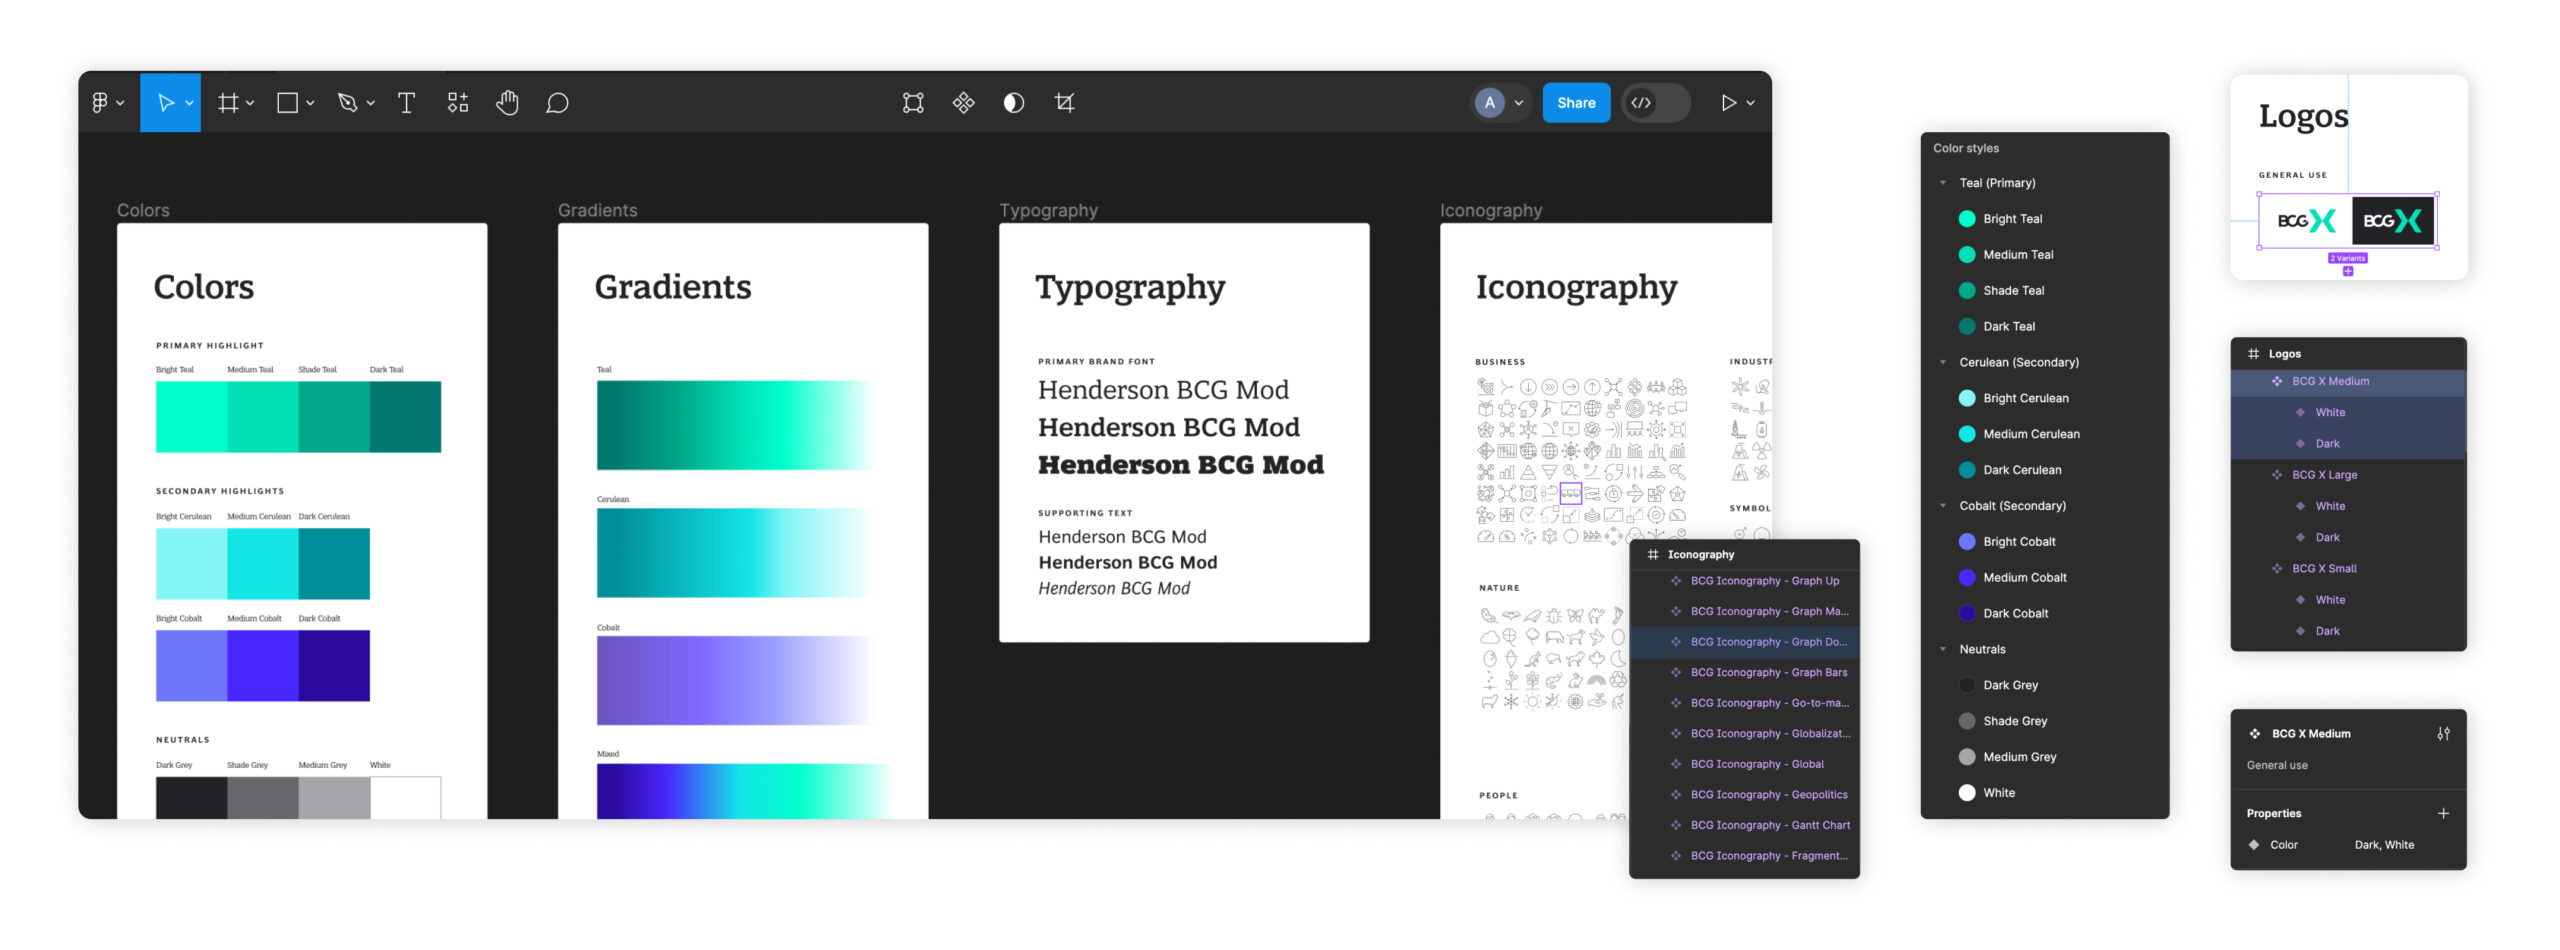The height and width of the screenshot is (950, 2560).
Task: Select BCG Iconography - Global layer
Action: (x=1744, y=764)
